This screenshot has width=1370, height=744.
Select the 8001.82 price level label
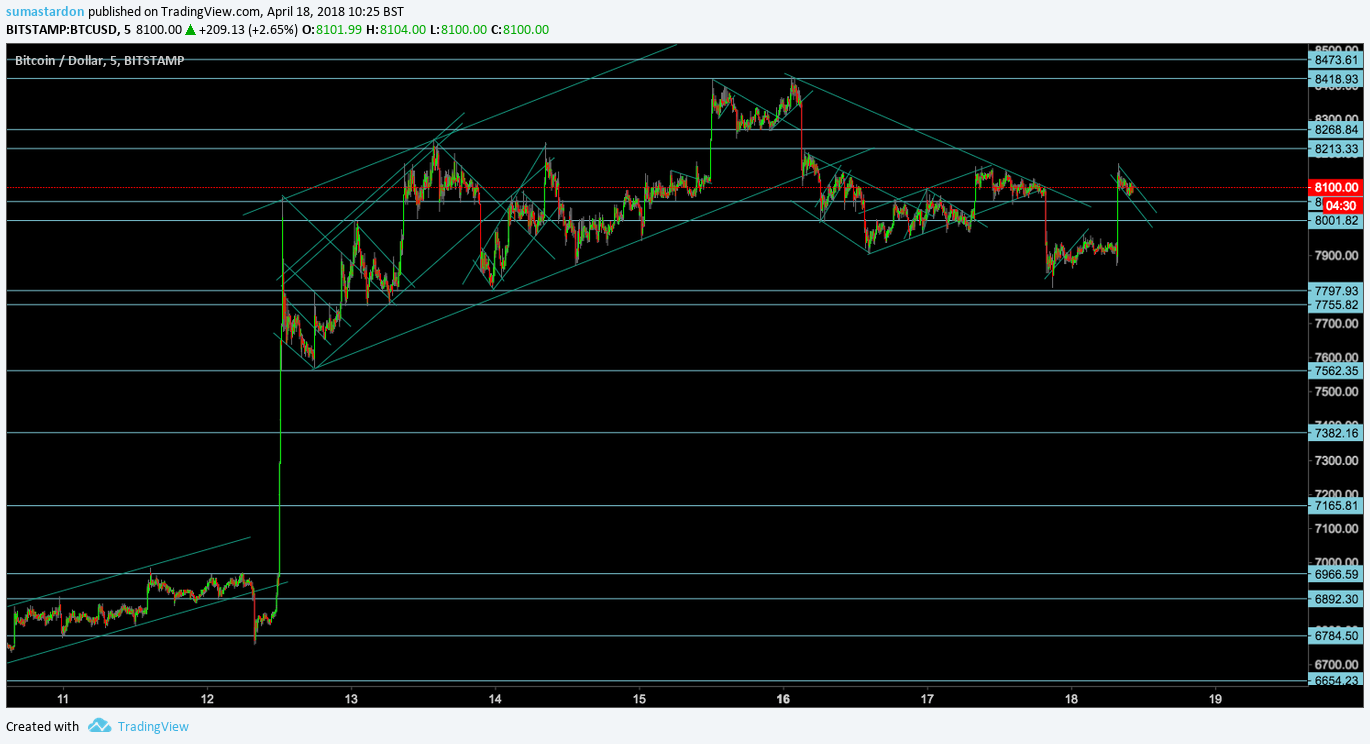click(x=1336, y=221)
